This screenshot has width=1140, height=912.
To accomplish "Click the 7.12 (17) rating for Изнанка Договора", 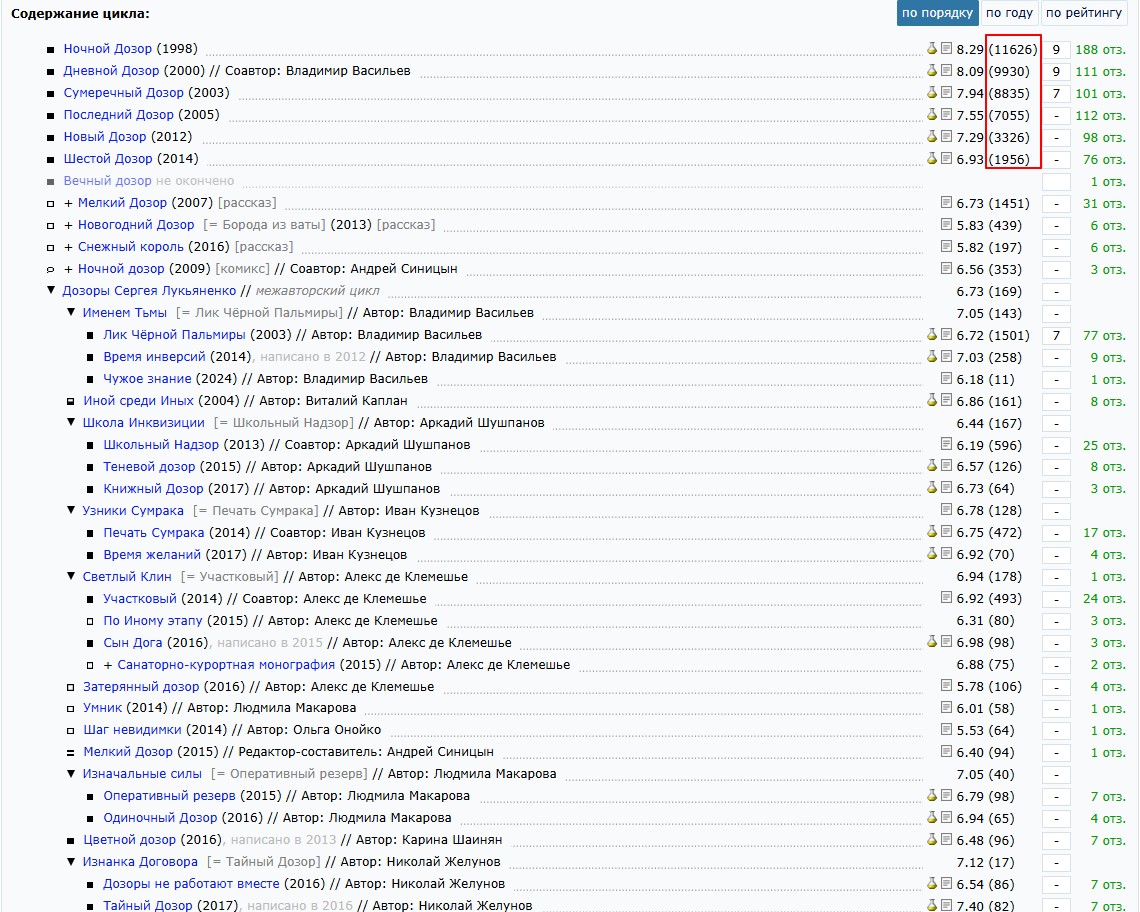I will click(x=985, y=863).
